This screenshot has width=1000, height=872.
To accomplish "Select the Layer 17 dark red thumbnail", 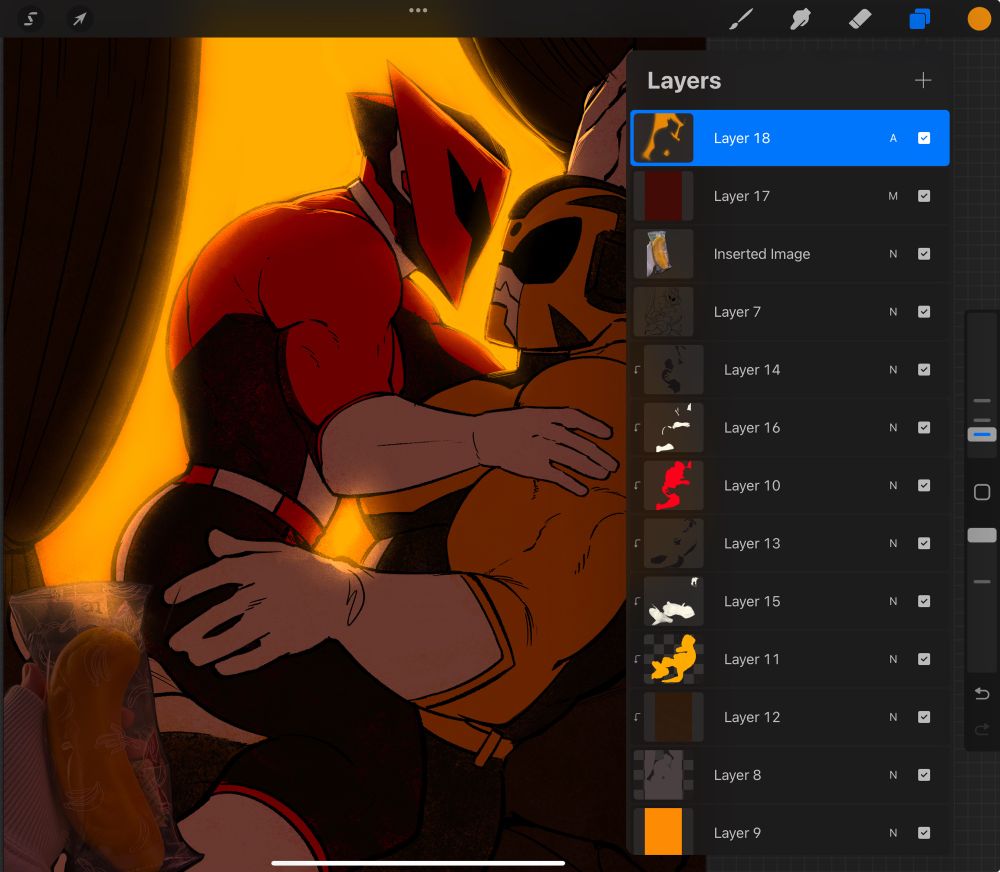I will (663, 196).
